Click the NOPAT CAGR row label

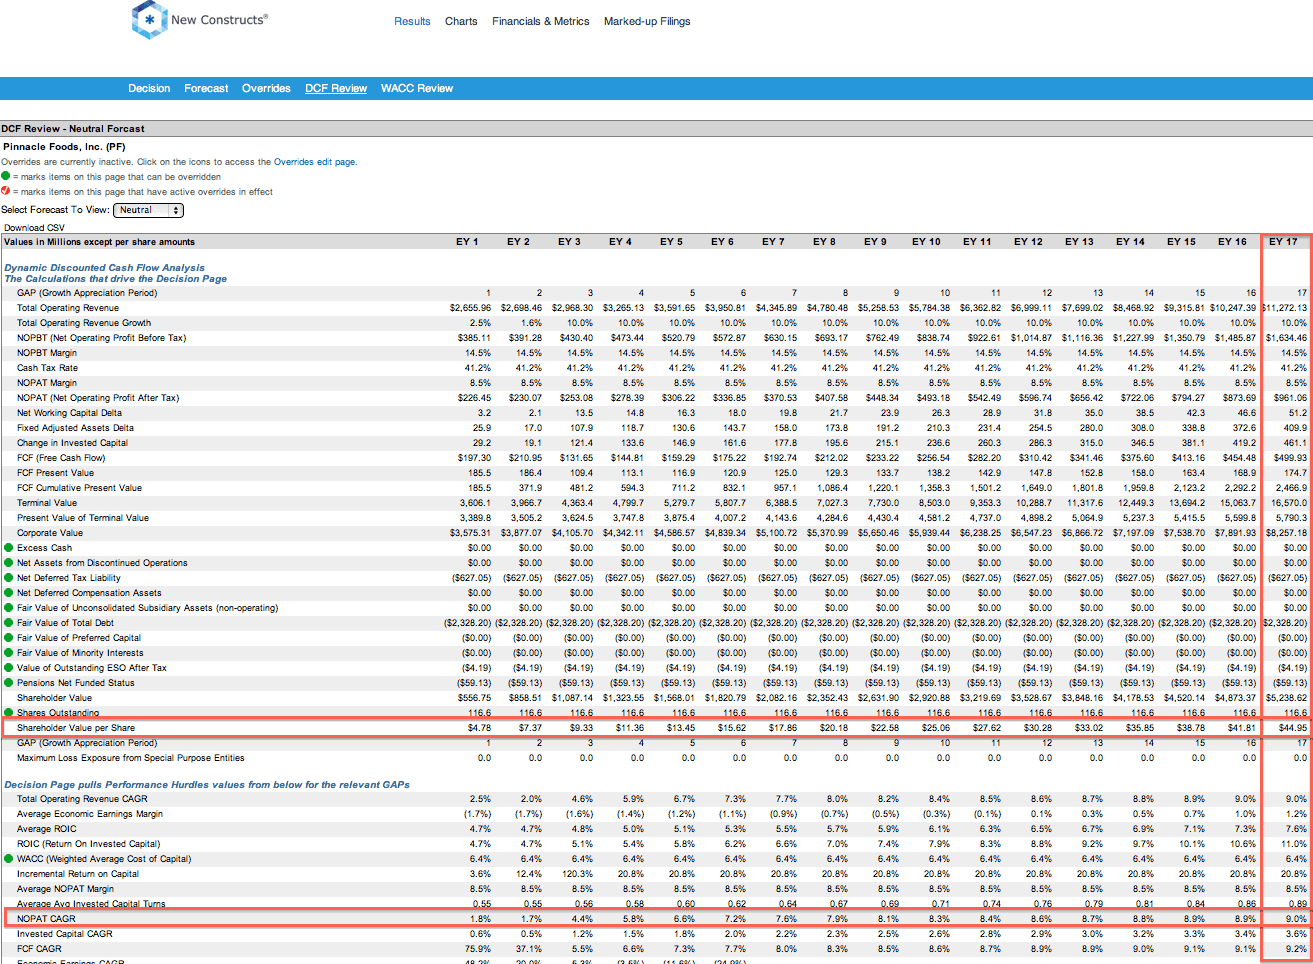46,919
